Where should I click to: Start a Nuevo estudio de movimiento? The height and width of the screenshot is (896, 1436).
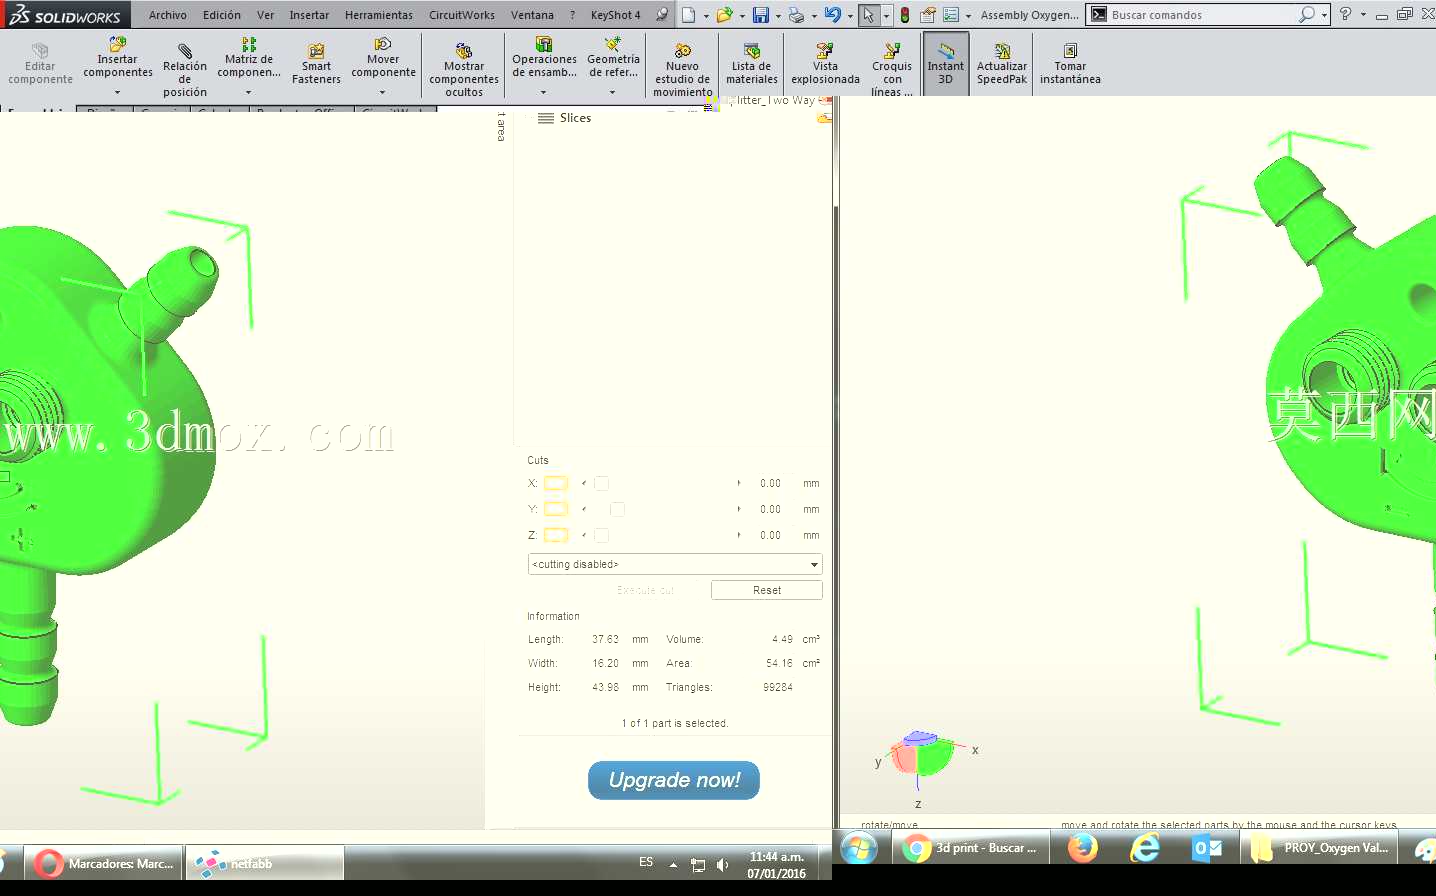pyautogui.click(x=682, y=70)
